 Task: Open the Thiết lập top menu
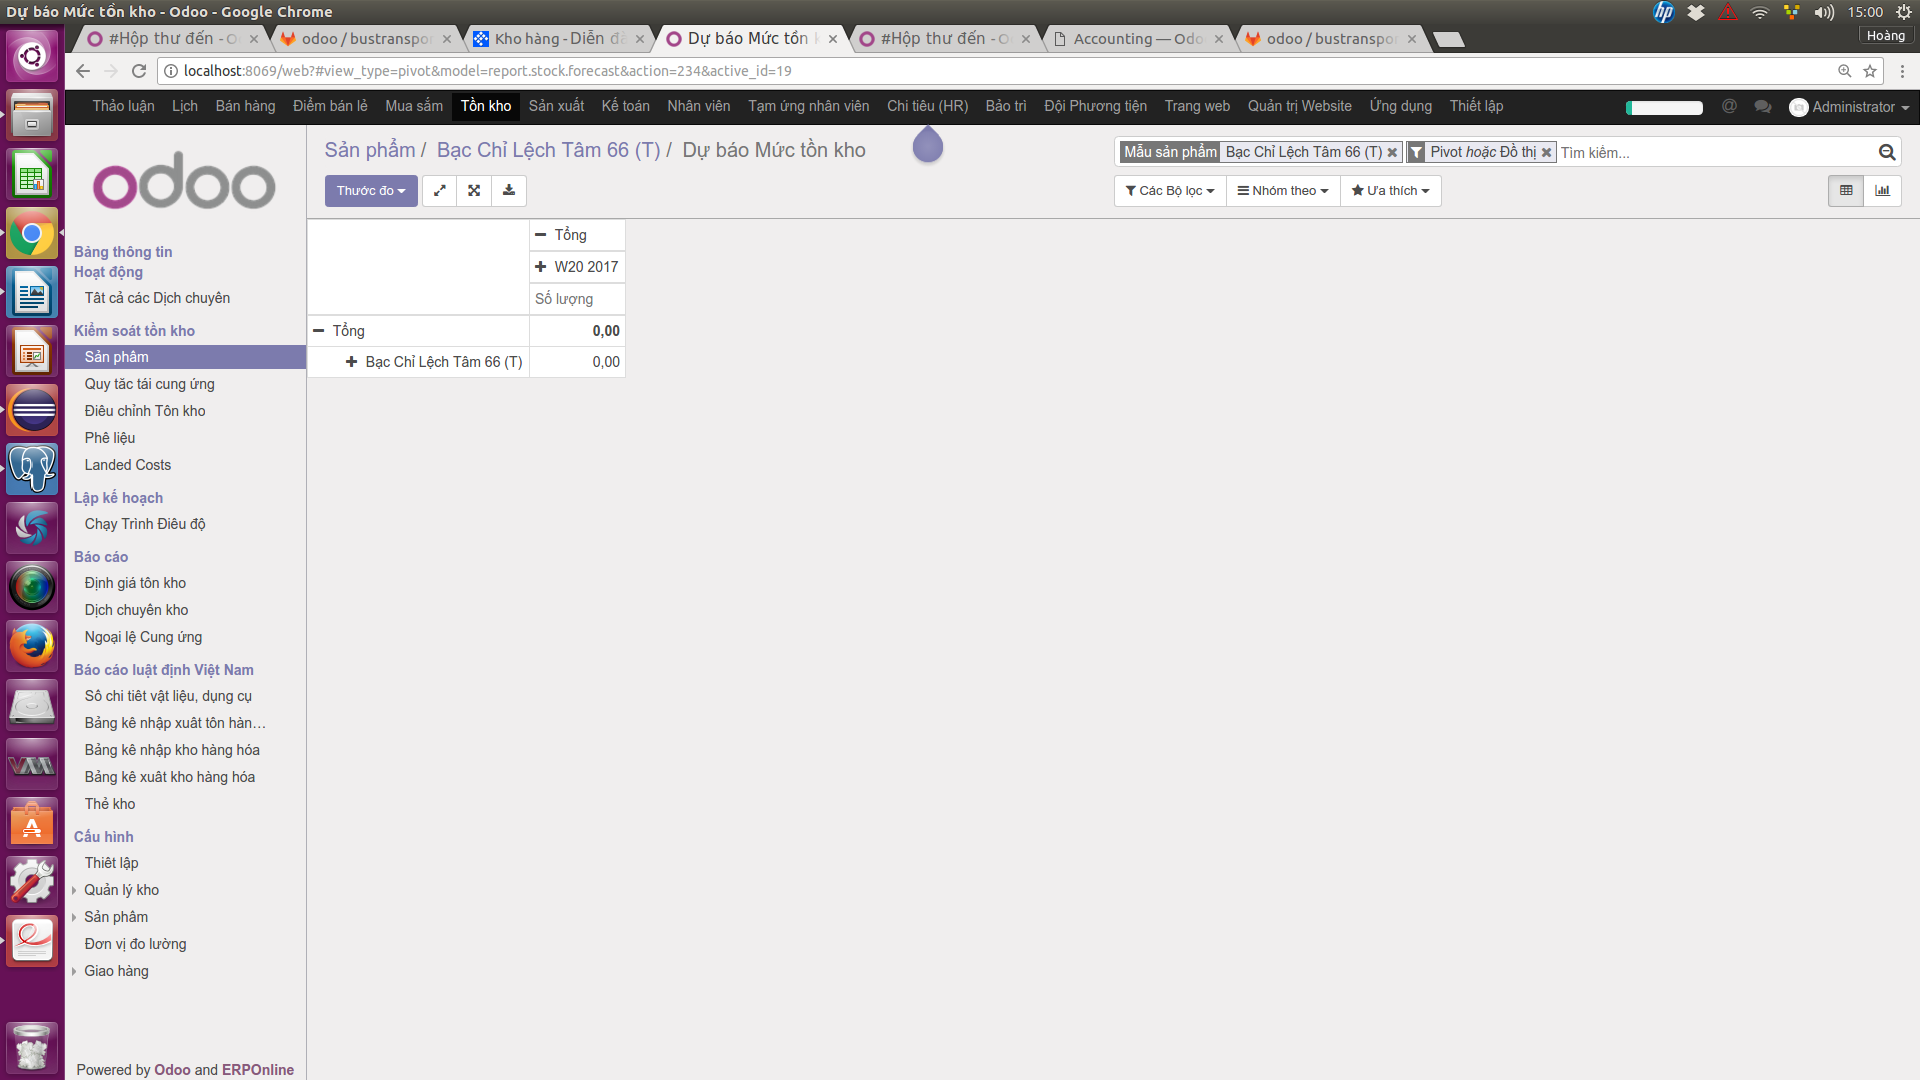(1476, 106)
